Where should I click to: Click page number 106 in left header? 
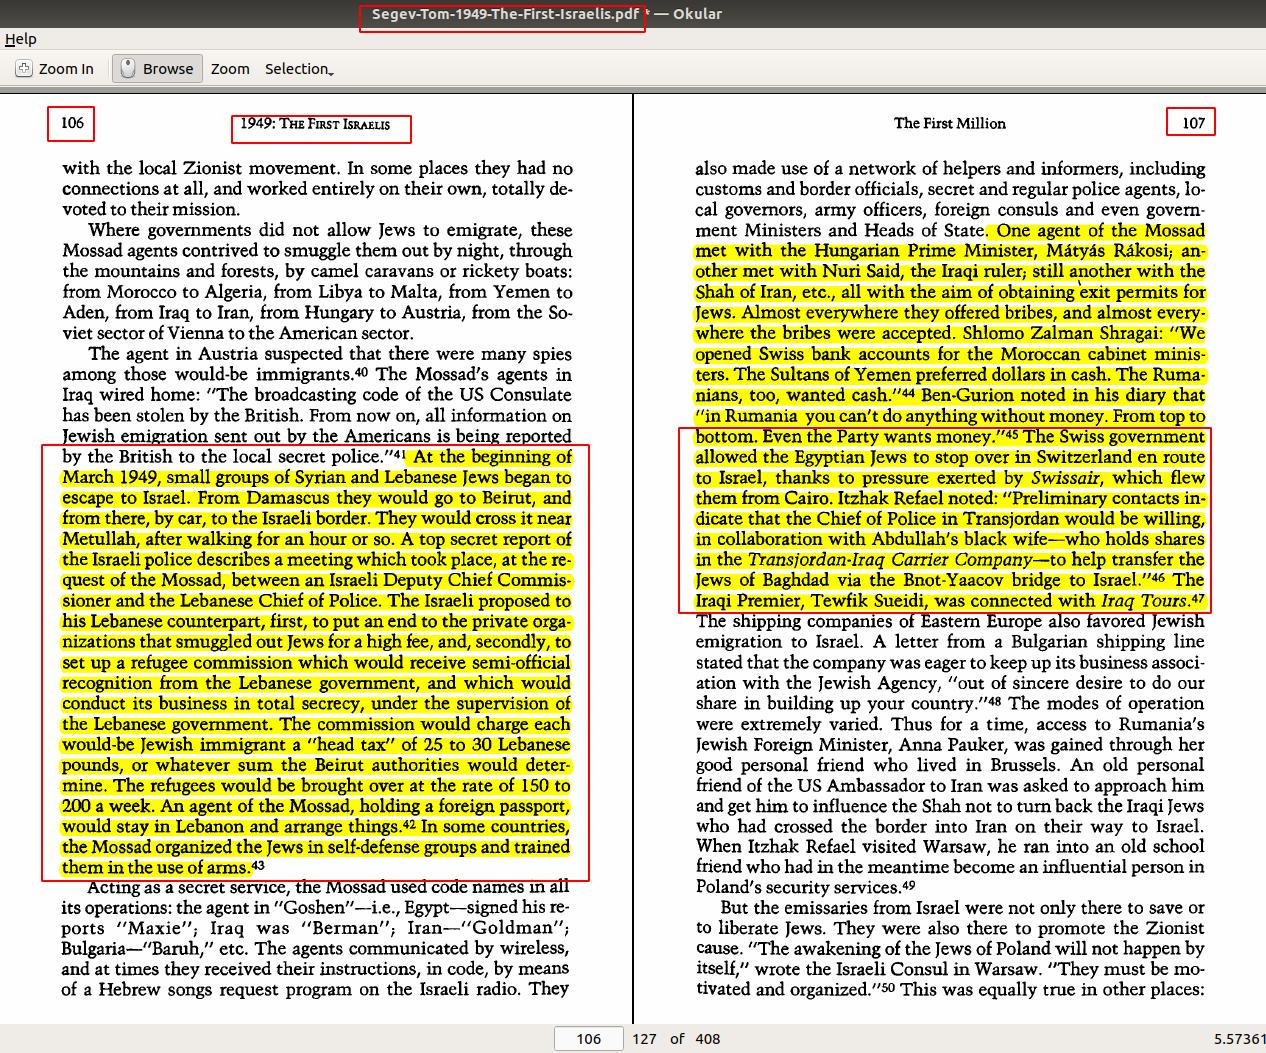click(72, 123)
